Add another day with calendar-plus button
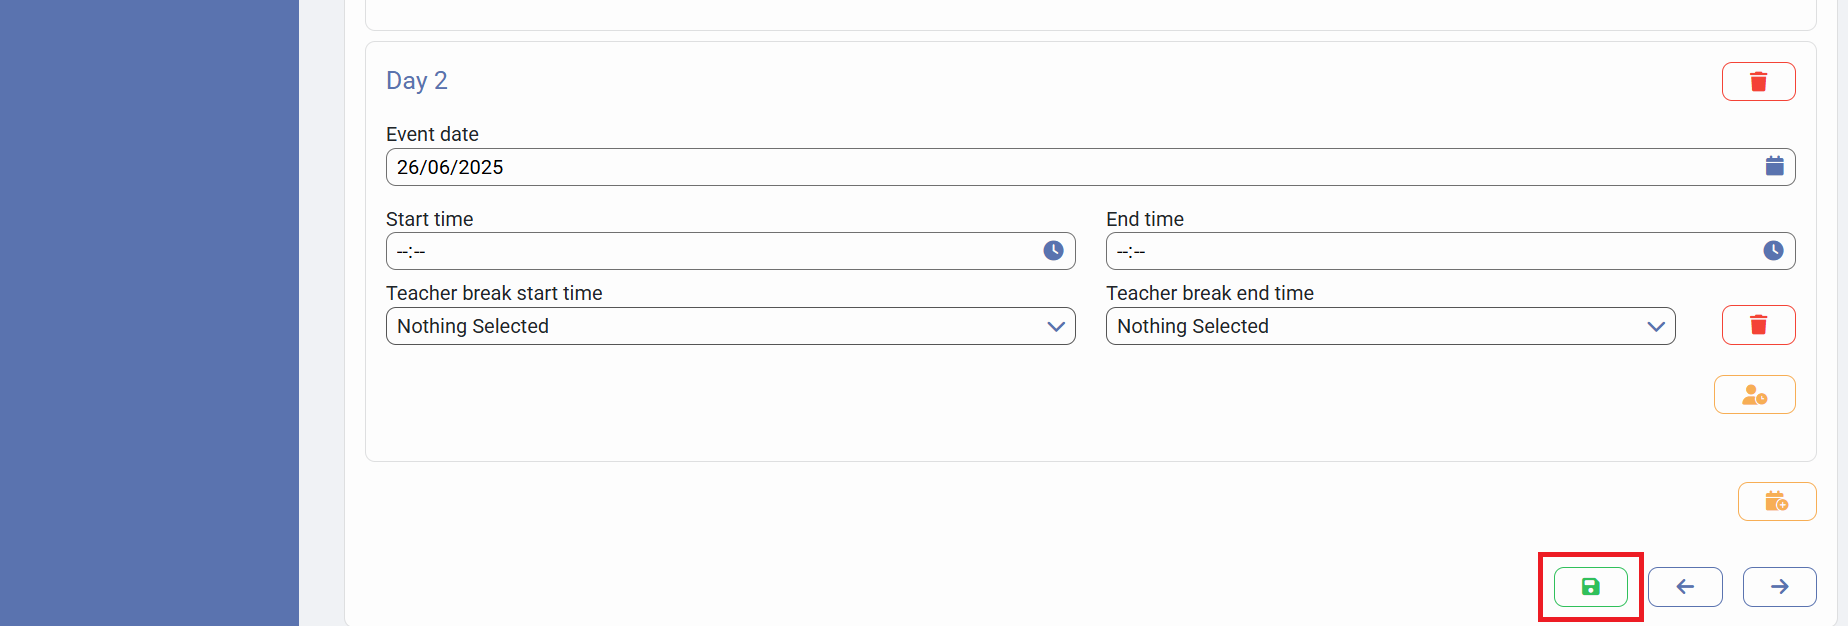 coord(1776,502)
